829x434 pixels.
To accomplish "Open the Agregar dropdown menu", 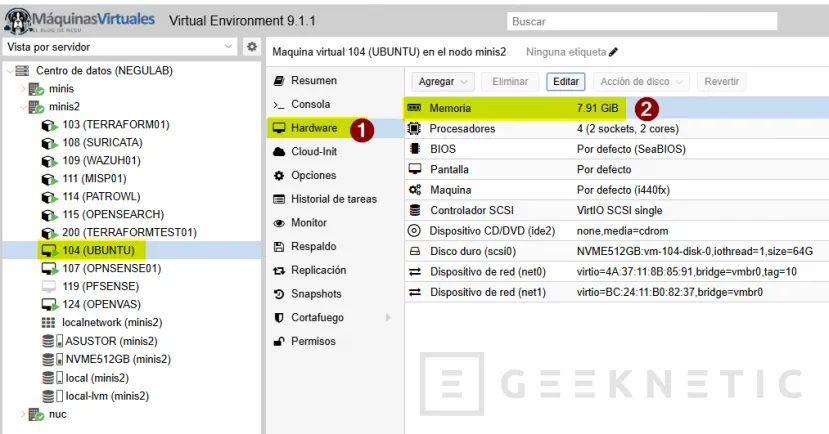I will click(x=443, y=81).
